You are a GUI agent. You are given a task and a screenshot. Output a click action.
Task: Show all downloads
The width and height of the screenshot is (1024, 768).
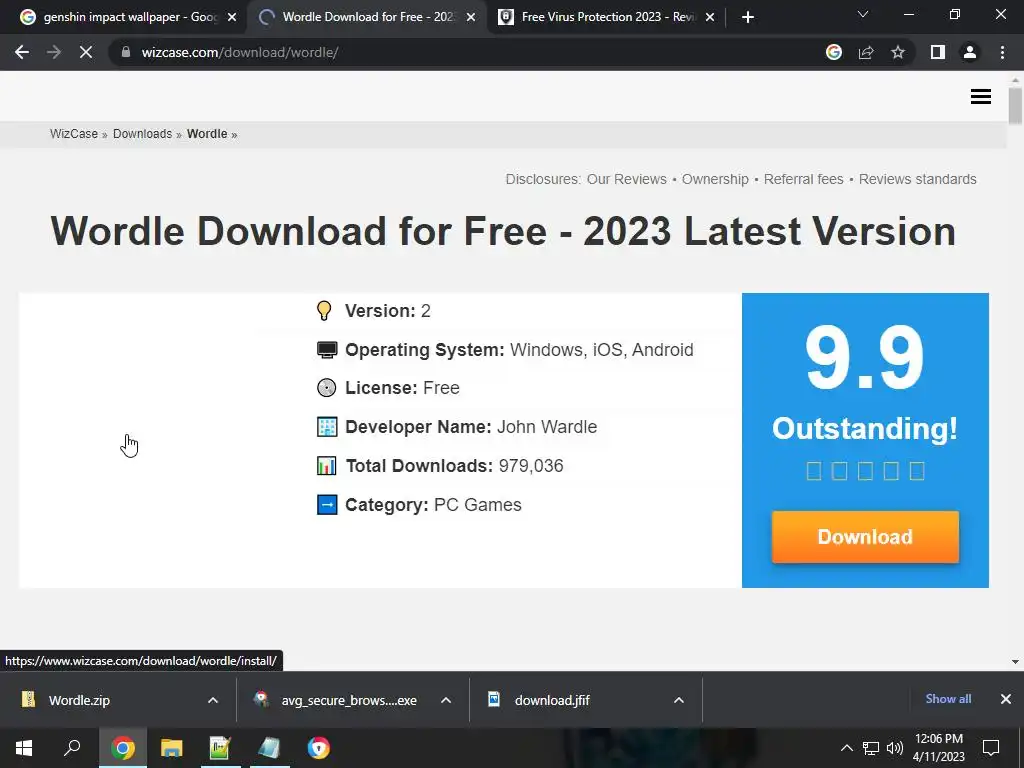click(948, 699)
